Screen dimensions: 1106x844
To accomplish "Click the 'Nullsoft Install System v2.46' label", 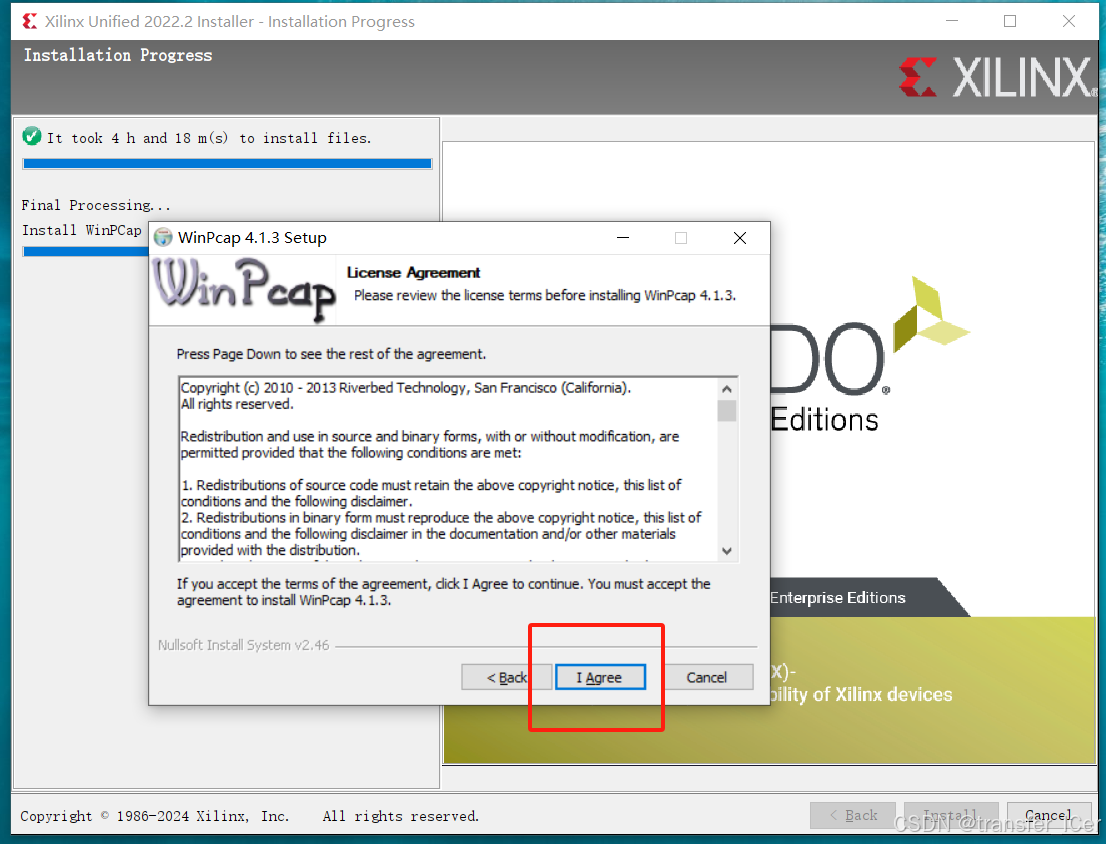I will point(243,645).
